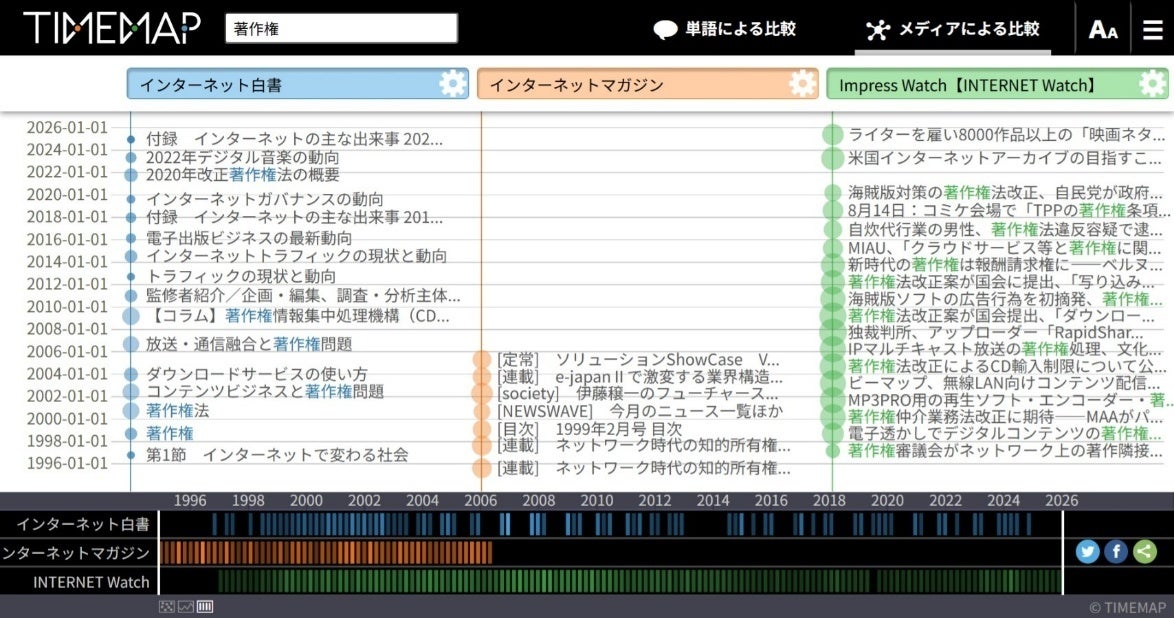
Task: Click the green dot beside 米国インターネットアーカイブ
Action: click(x=833, y=158)
